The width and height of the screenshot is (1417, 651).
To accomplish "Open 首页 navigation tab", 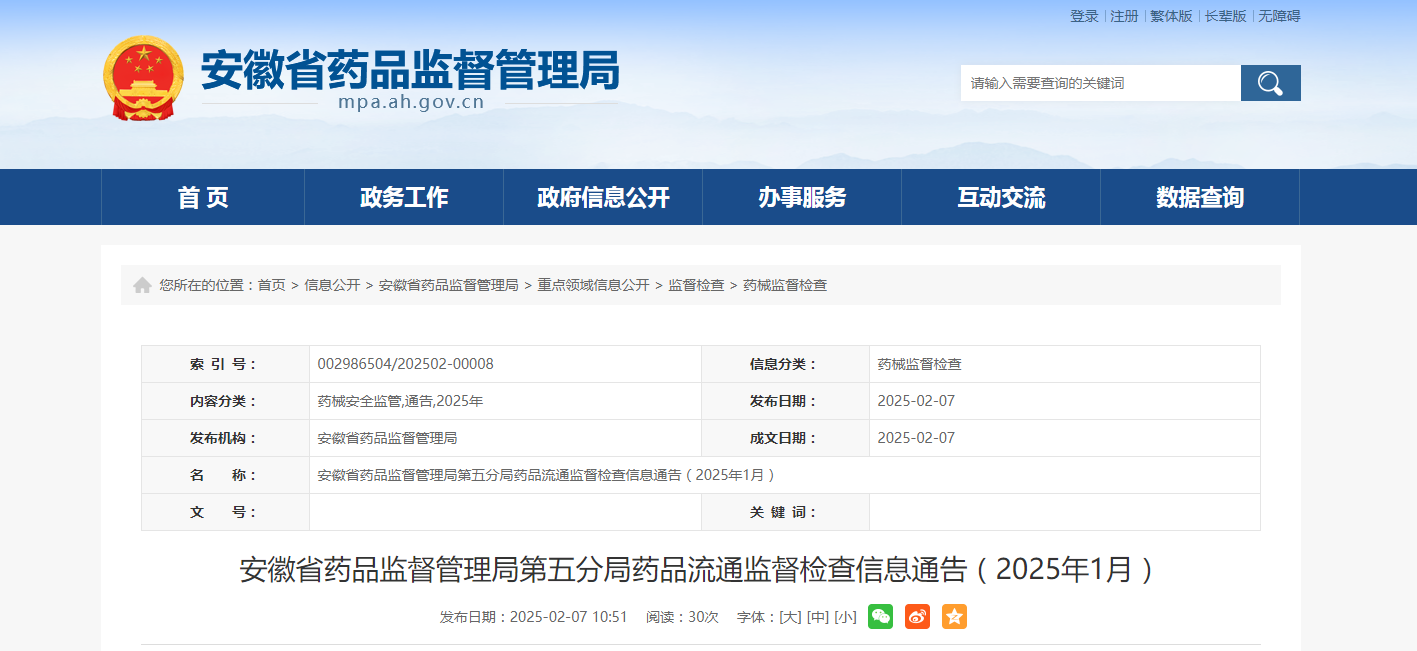I will tap(203, 197).
